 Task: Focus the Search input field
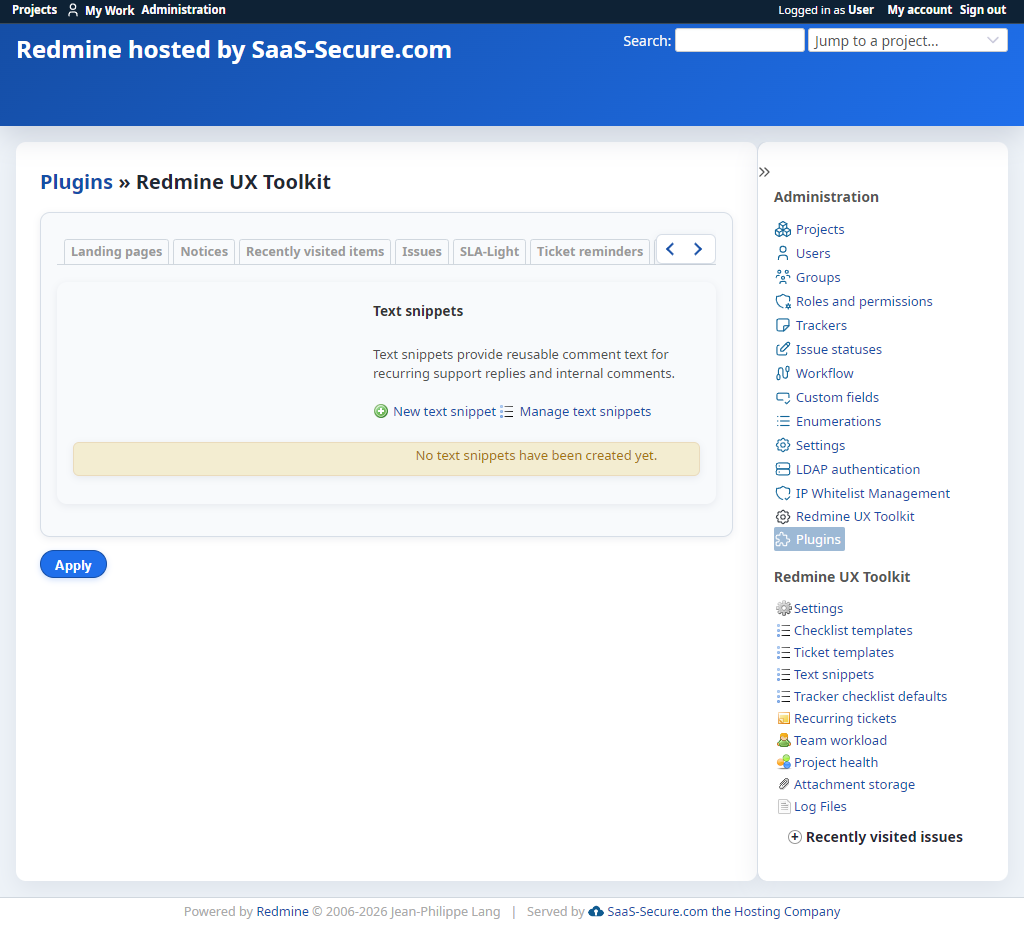pyautogui.click(x=739, y=40)
